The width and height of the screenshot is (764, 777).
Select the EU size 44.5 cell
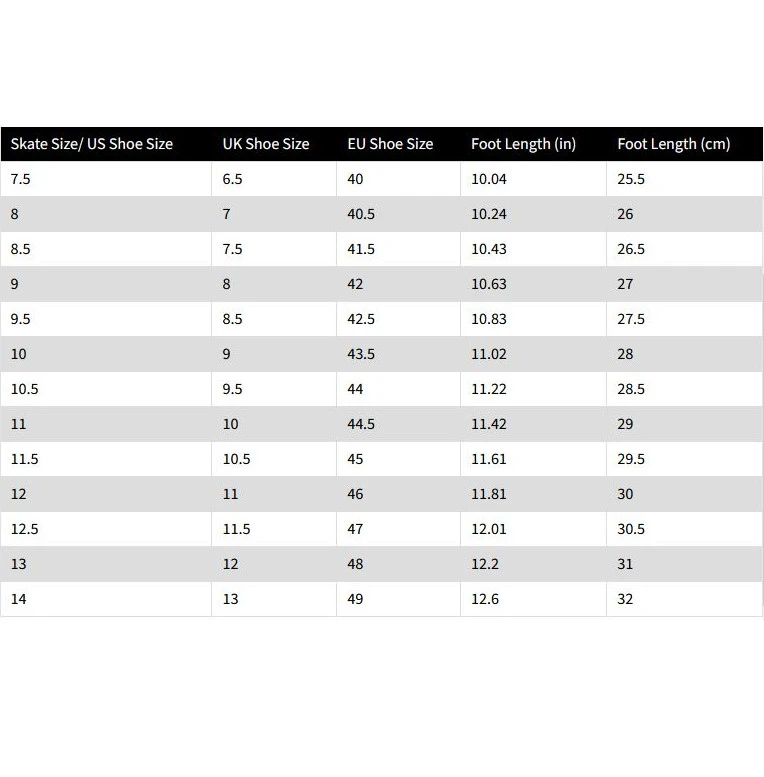point(361,424)
